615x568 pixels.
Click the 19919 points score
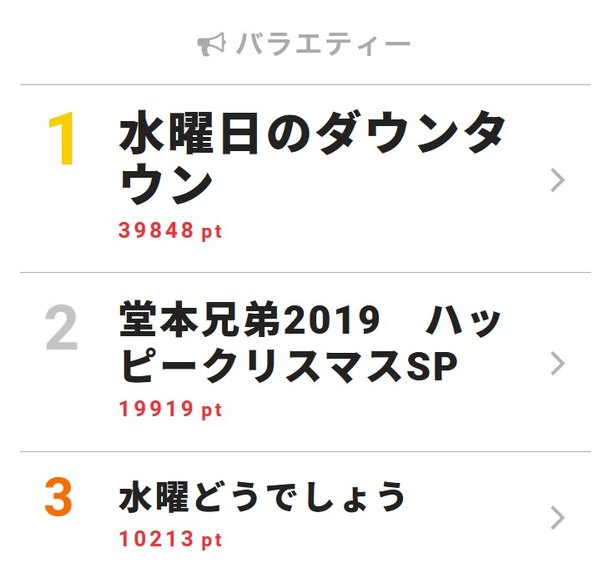coord(156,410)
